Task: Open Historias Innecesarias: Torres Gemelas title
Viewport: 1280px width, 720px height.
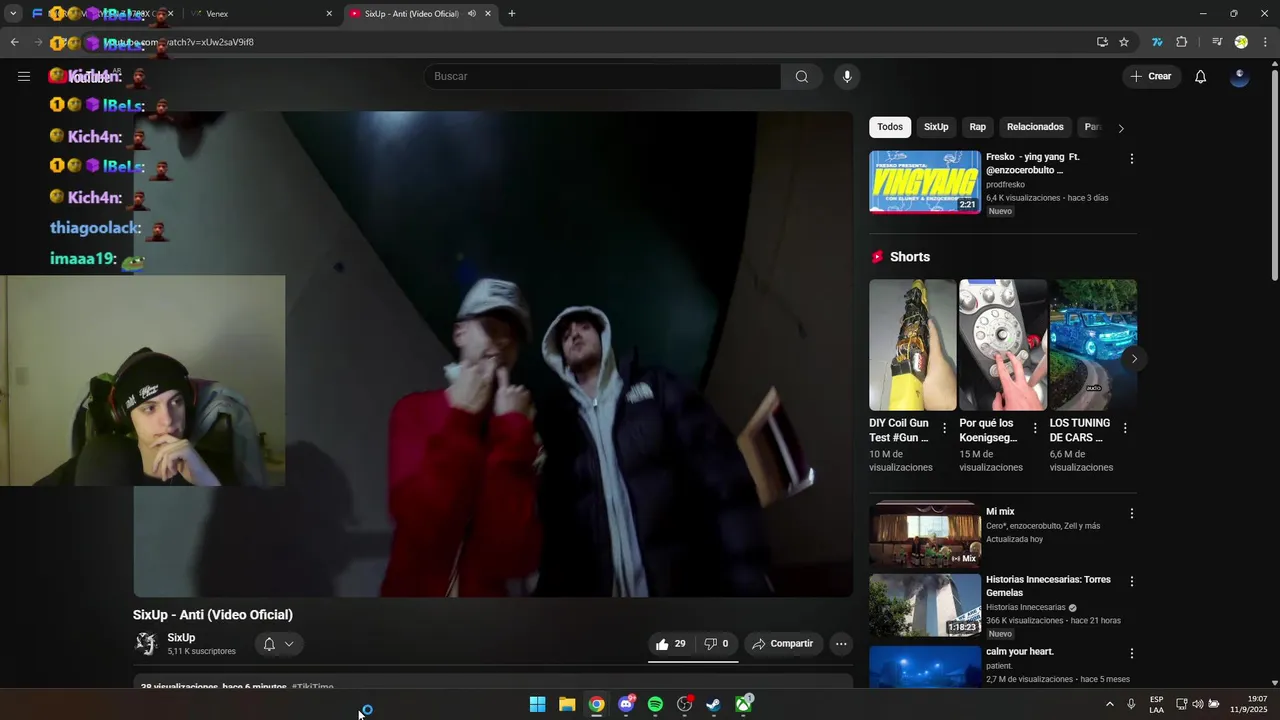Action: coord(1048,586)
